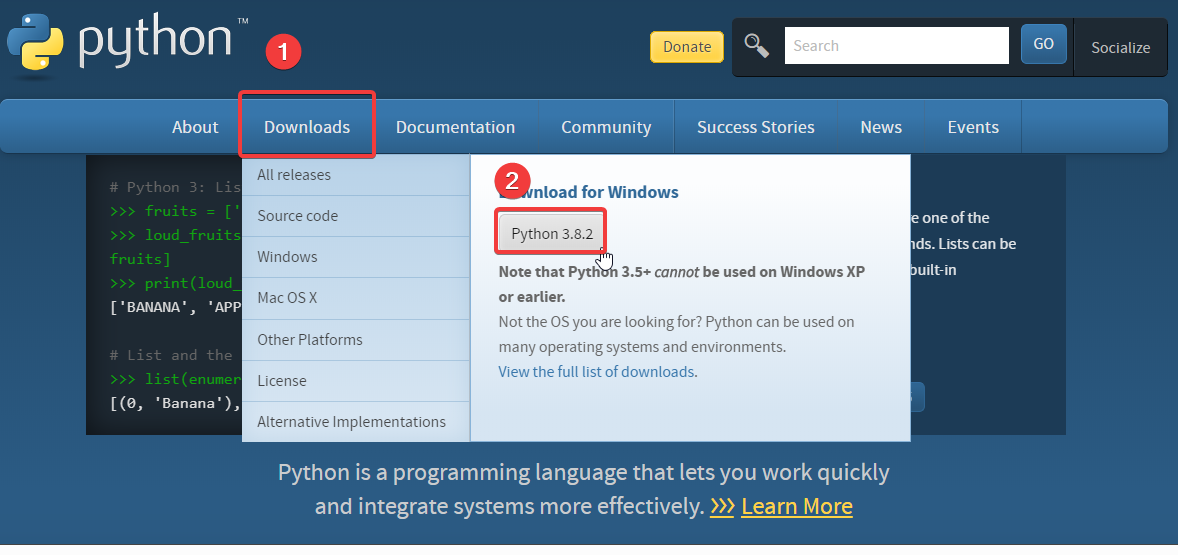
Task: Focus the Search input field
Action: click(896, 46)
